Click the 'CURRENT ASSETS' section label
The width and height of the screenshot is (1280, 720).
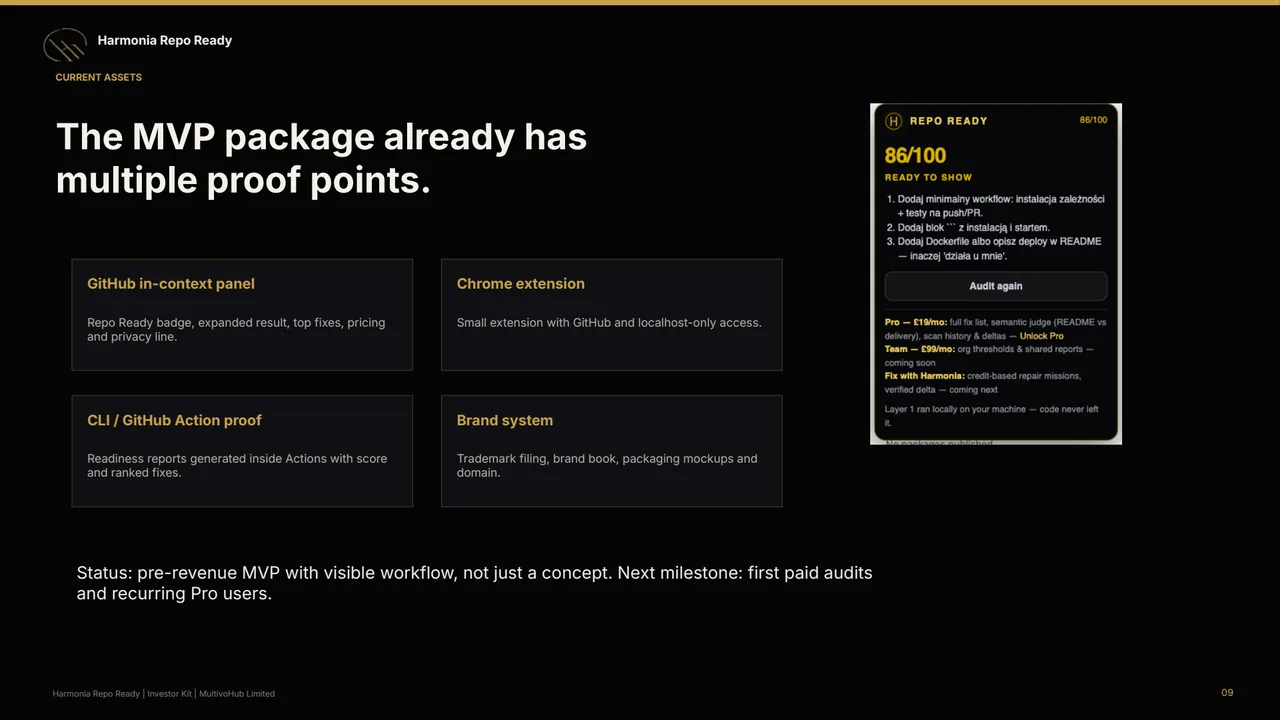[x=99, y=77]
